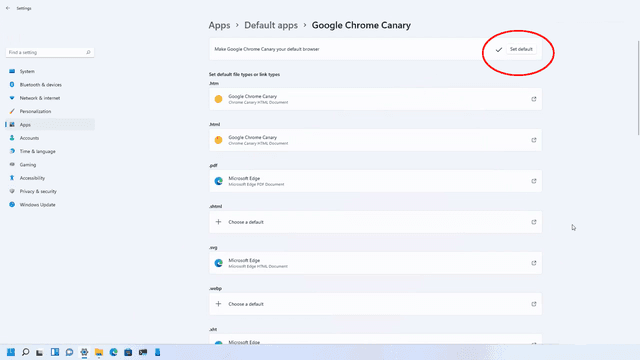Open Chat from taskbar

tap(69, 352)
